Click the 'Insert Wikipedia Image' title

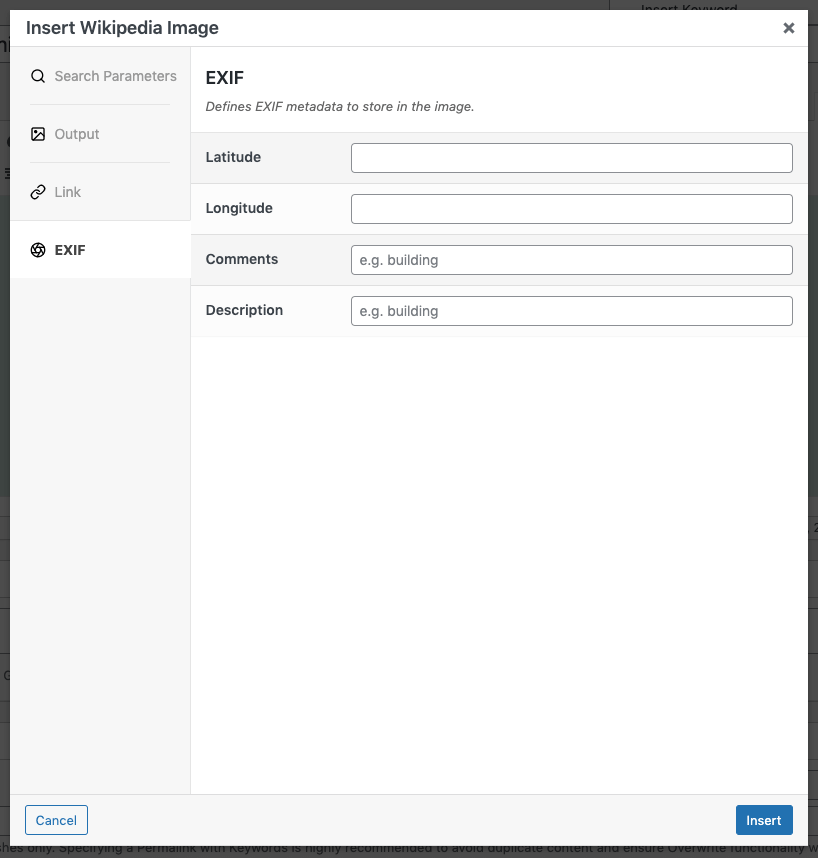[x=122, y=28]
